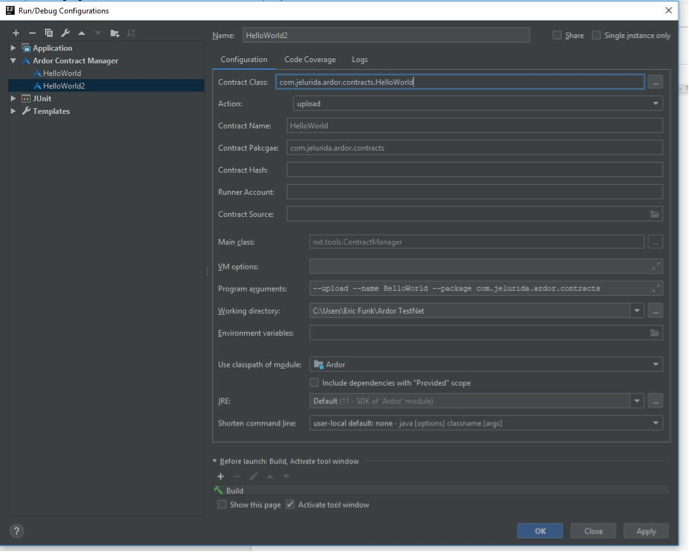The width and height of the screenshot is (689, 552).
Task: Open edit templates wrench icon in toolbar
Action: click(x=65, y=33)
